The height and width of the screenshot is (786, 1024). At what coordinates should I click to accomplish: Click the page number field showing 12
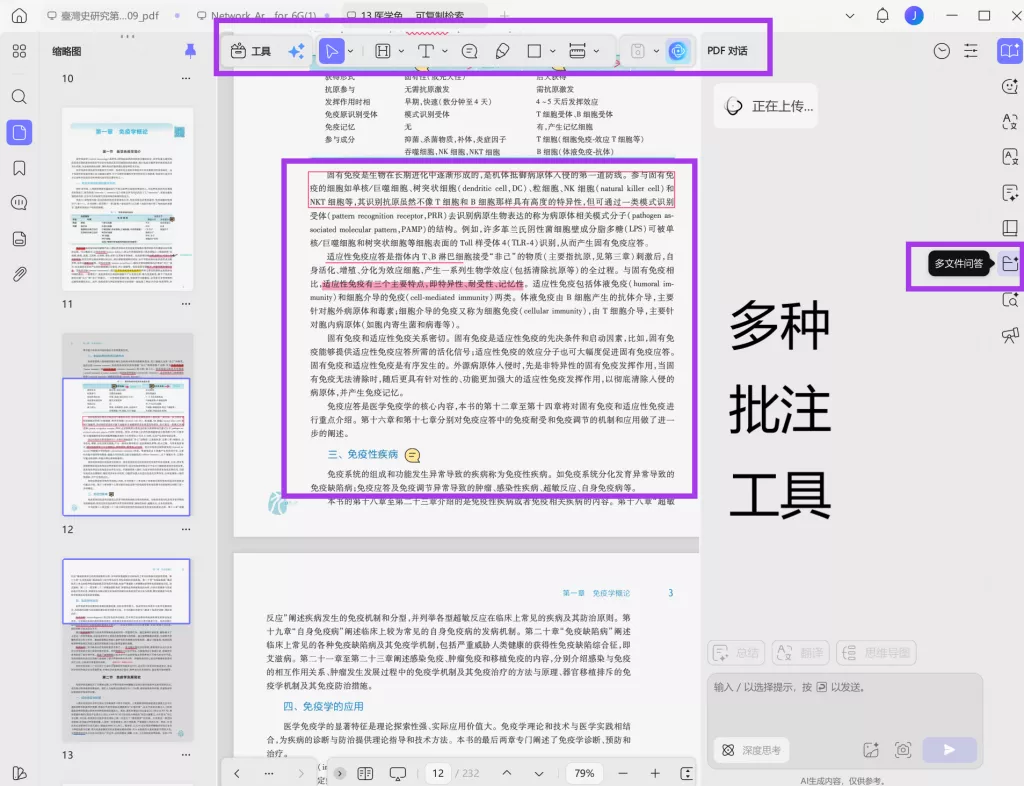click(x=438, y=773)
